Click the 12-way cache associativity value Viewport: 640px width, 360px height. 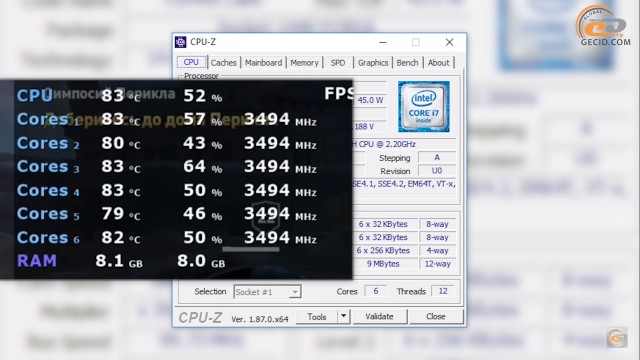(438, 264)
